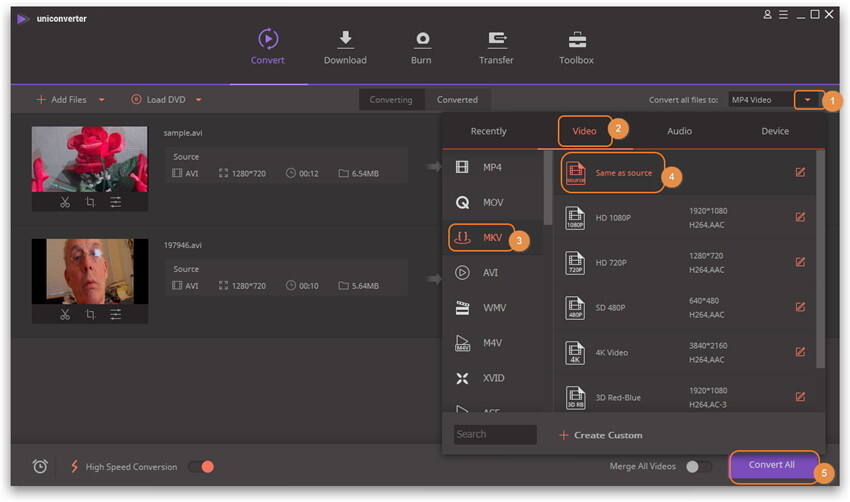Toggle Merge All Videos switch
Viewport: 850px width, 502px height.
click(699, 467)
